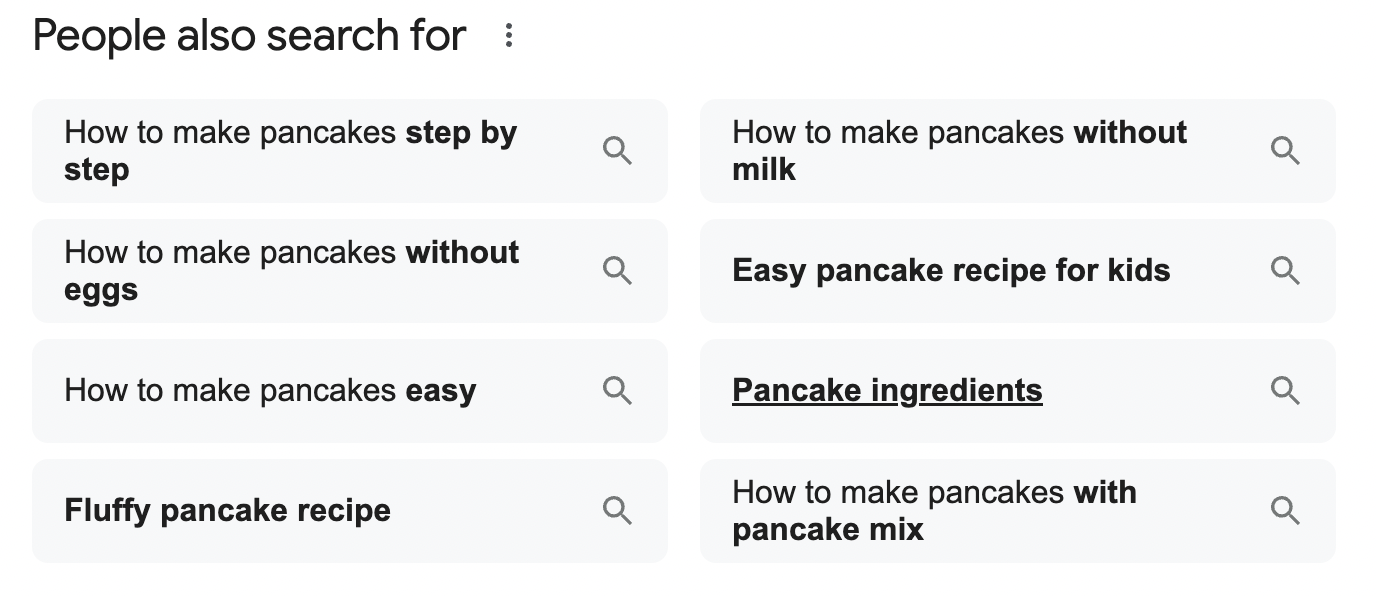
Task: Click the magnifier icon for "How to make pancakes easy"
Action: click(x=617, y=390)
